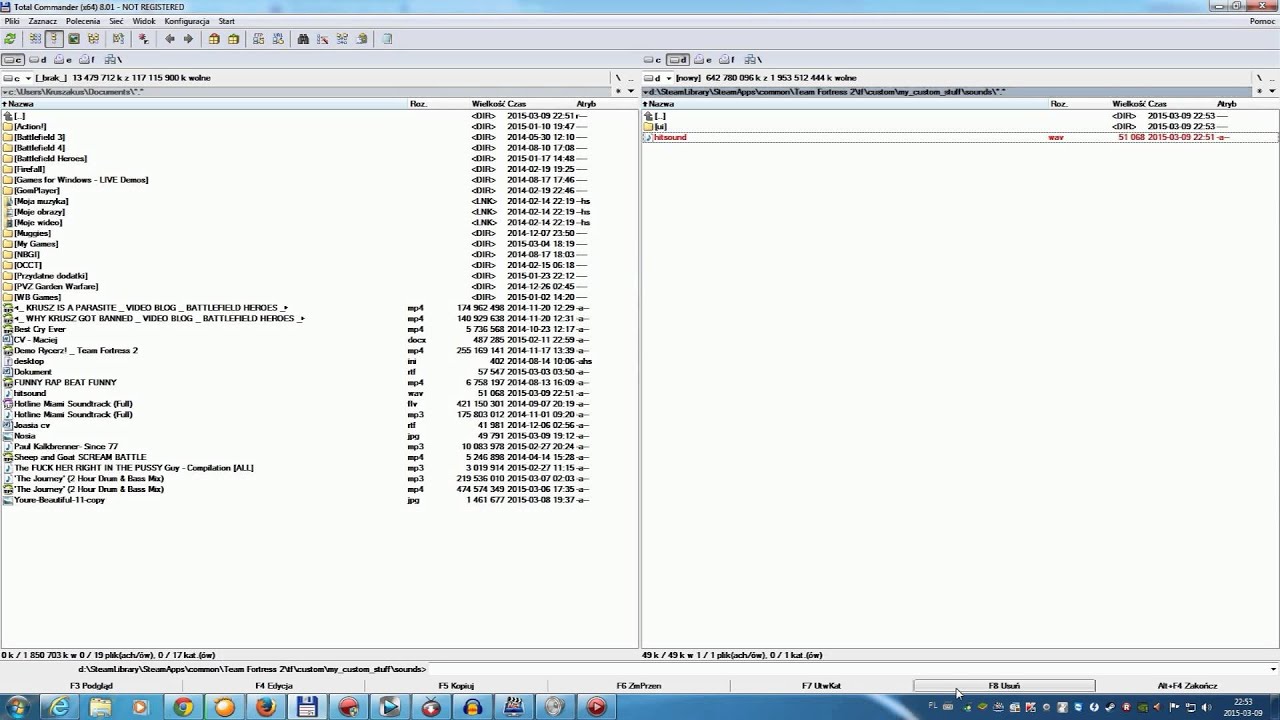Select CV - Maciej docx file

[36, 340]
